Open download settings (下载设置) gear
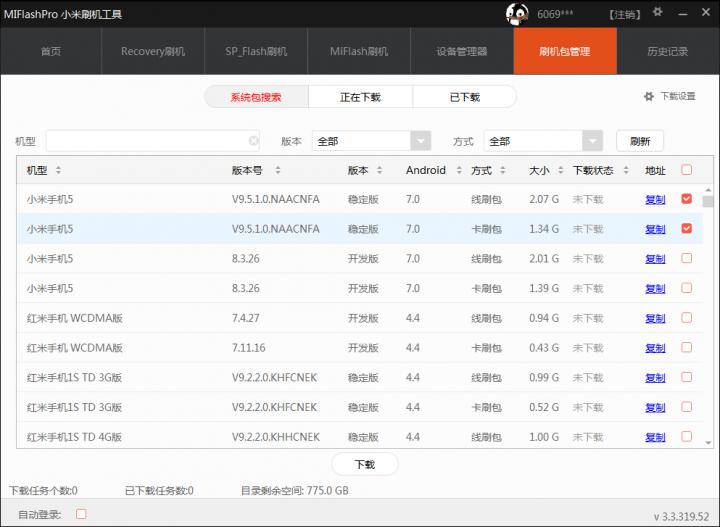Image resolution: width=720 pixels, height=527 pixels. (648, 96)
